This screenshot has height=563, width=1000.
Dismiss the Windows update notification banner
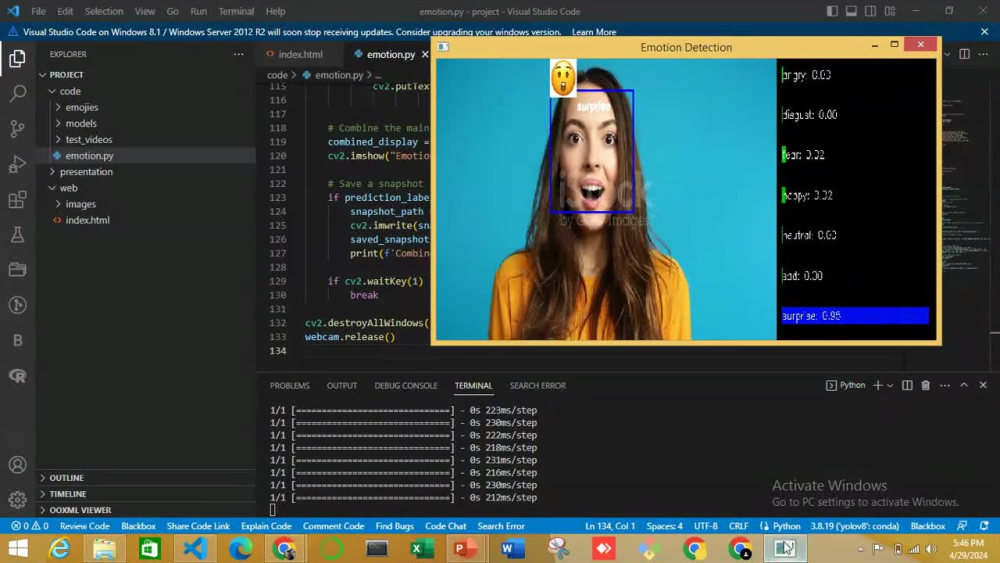(984, 31)
